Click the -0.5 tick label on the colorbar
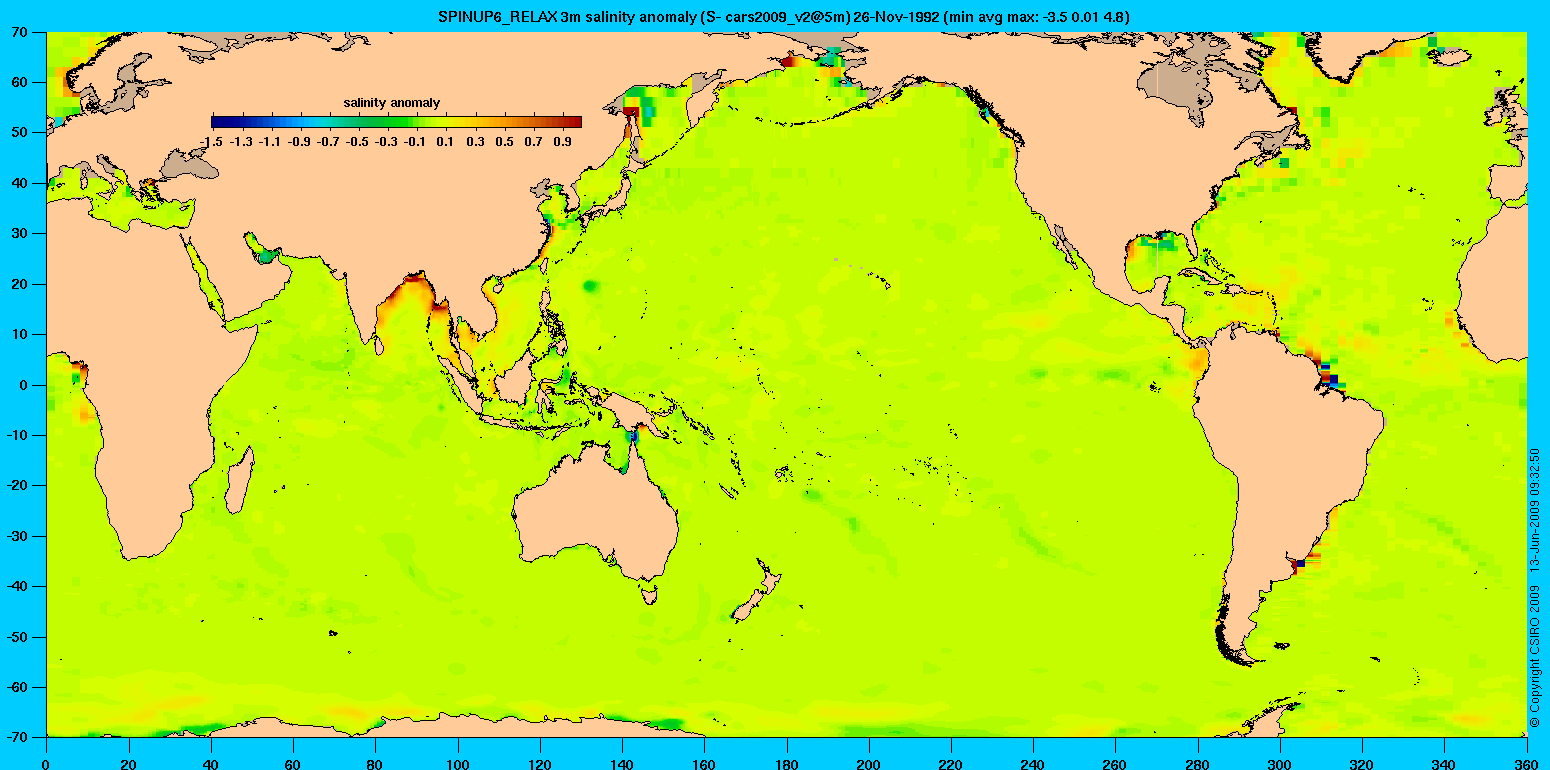The height and width of the screenshot is (770, 1550). [357, 143]
